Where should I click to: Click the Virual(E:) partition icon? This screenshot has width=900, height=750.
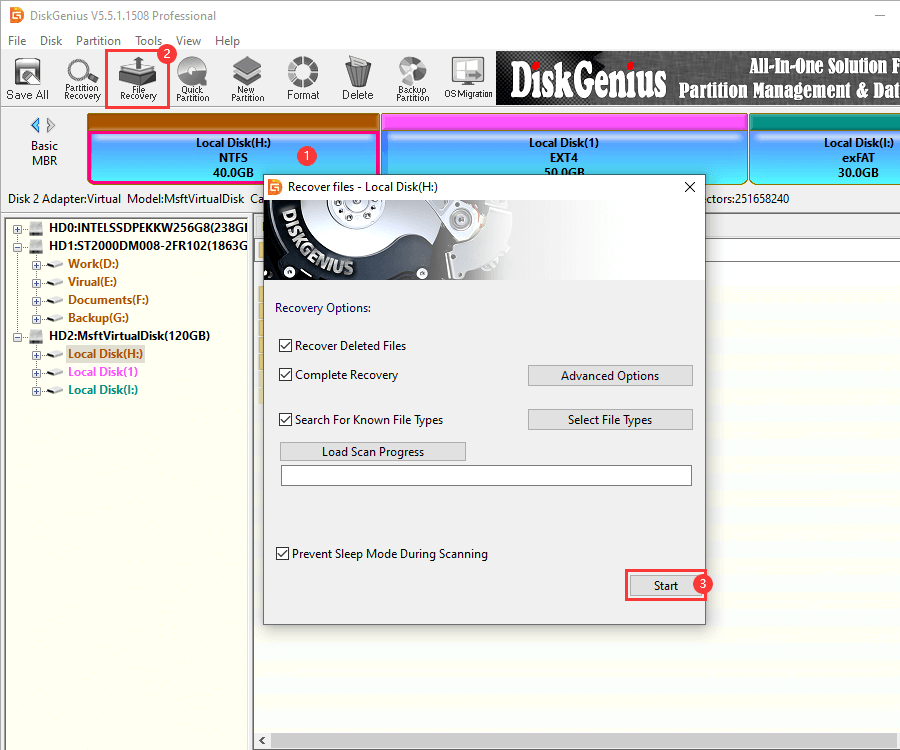pos(55,282)
